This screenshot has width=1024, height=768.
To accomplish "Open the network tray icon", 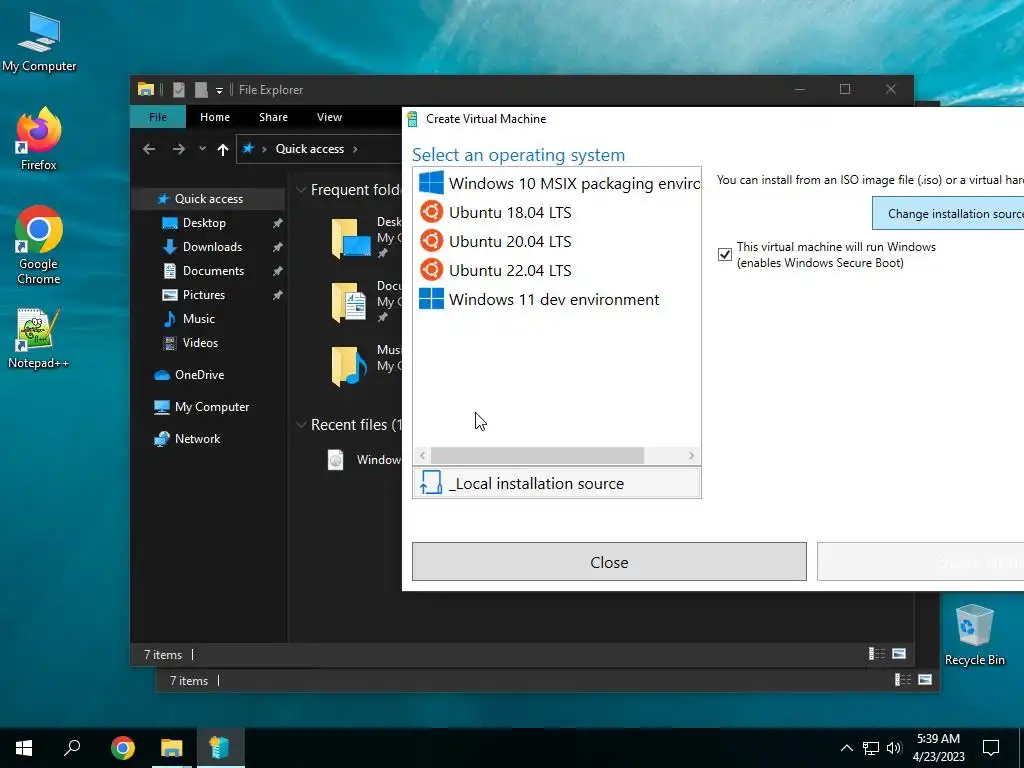I will (871, 748).
